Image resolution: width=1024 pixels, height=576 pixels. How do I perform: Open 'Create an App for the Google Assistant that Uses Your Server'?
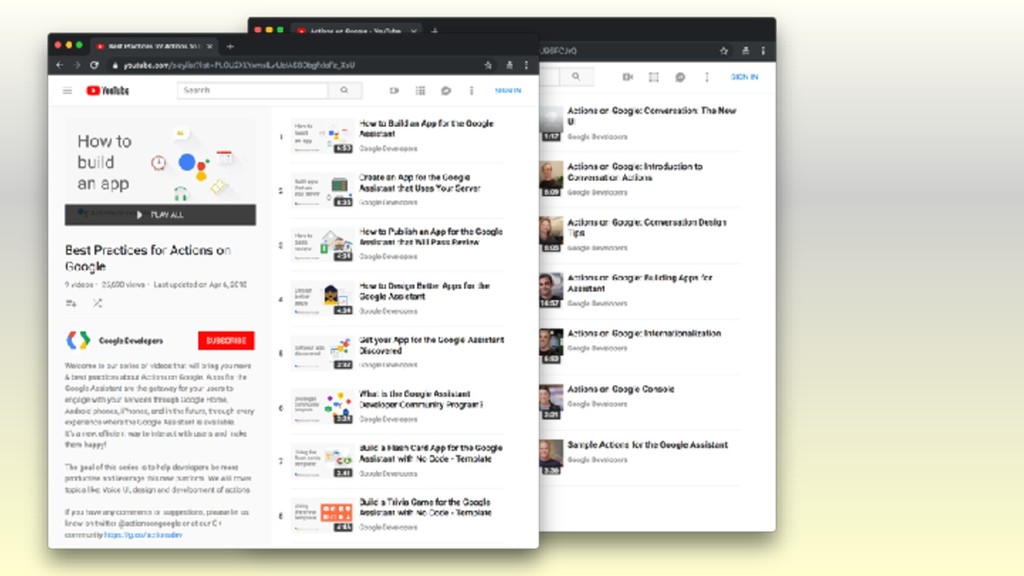tap(420, 183)
